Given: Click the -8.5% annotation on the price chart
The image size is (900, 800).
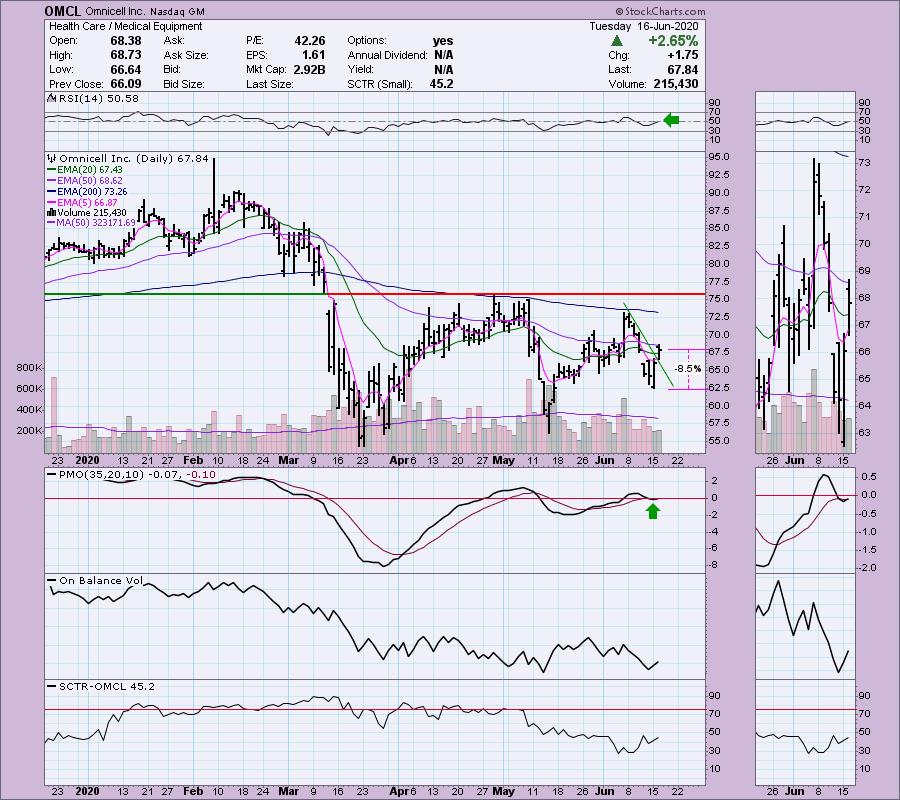Looking at the screenshot, I should click(688, 368).
